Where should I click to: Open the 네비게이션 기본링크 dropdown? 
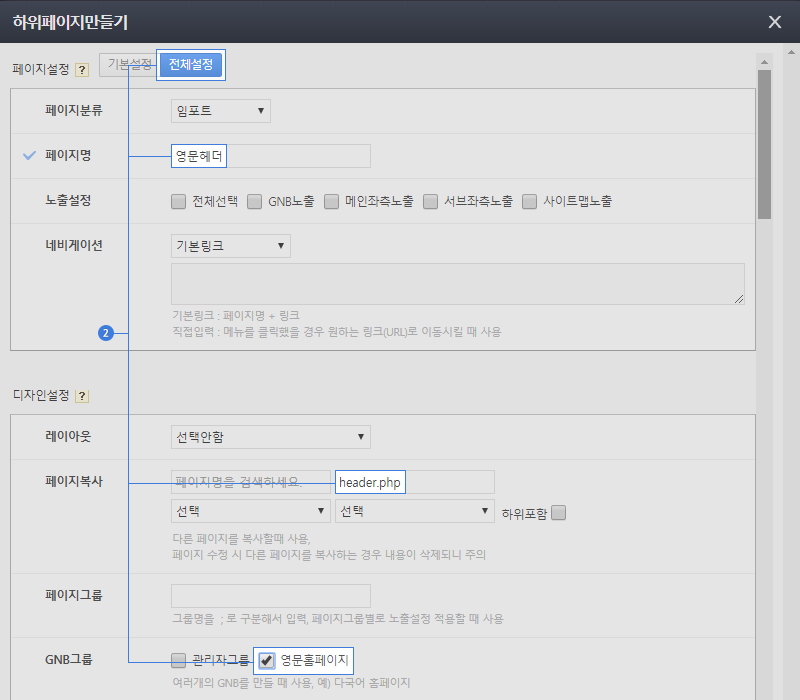(230, 245)
